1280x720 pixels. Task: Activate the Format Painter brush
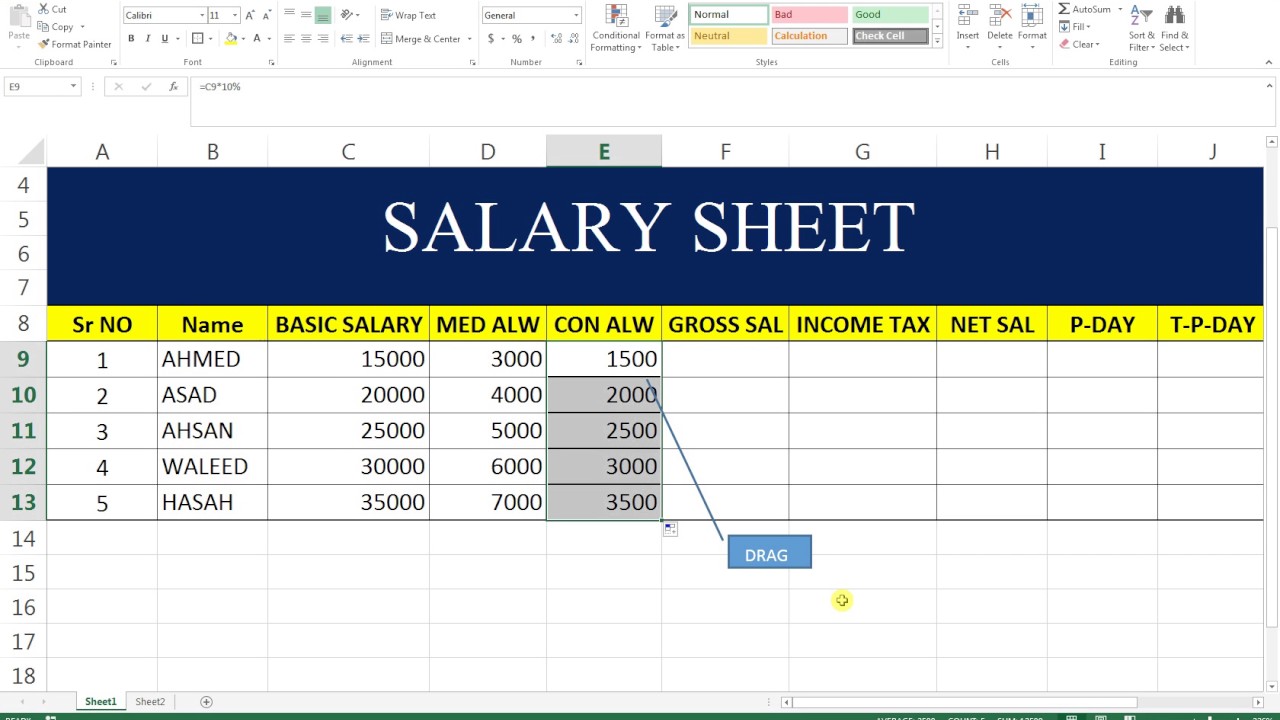[x=44, y=44]
